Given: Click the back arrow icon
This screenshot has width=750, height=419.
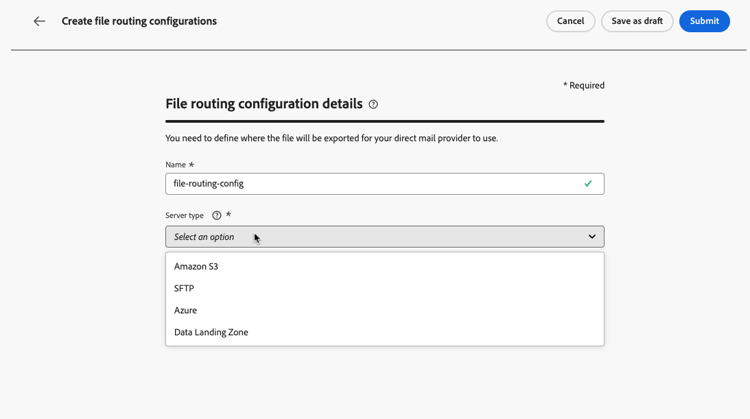Looking at the screenshot, I should 39,21.
